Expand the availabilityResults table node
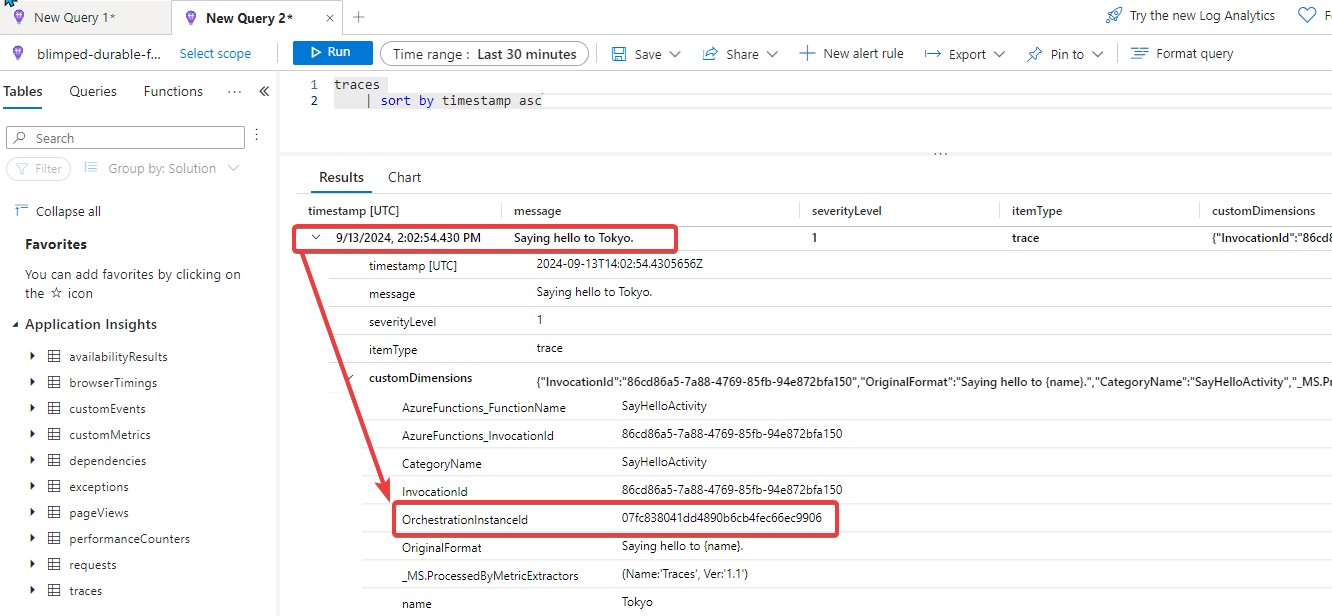Image resolution: width=1332 pixels, height=616 pixels. (x=33, y=357)
